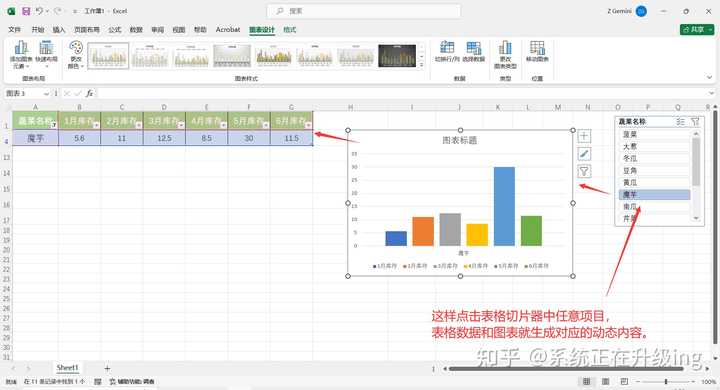The height and width of the screenshot is (390, 720).
Task: Click the Chart Elements plus button beside chart
Action: pos(584,136)
